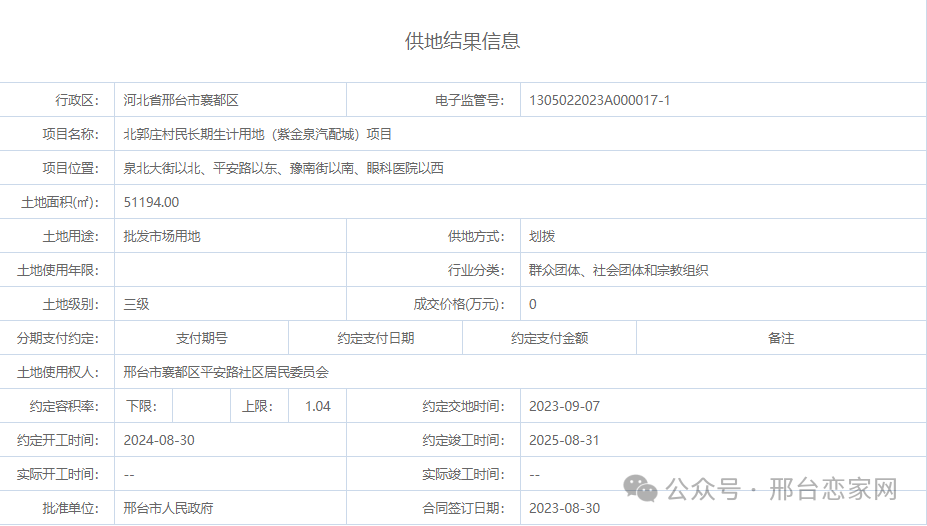Click the label 供地方式
The height and width of the screenshot is (526, 927).
[x=477, y=236]
